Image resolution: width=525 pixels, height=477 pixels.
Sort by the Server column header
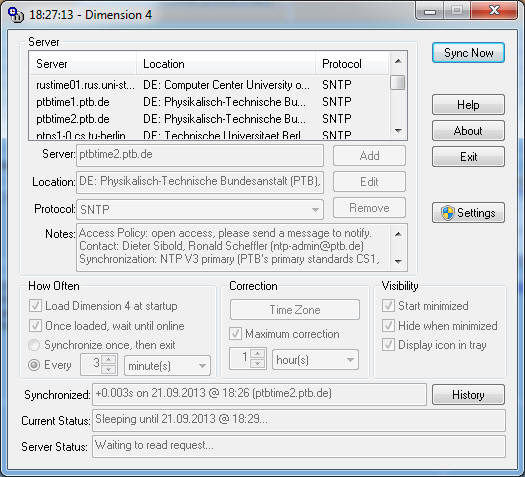[83, 64]
